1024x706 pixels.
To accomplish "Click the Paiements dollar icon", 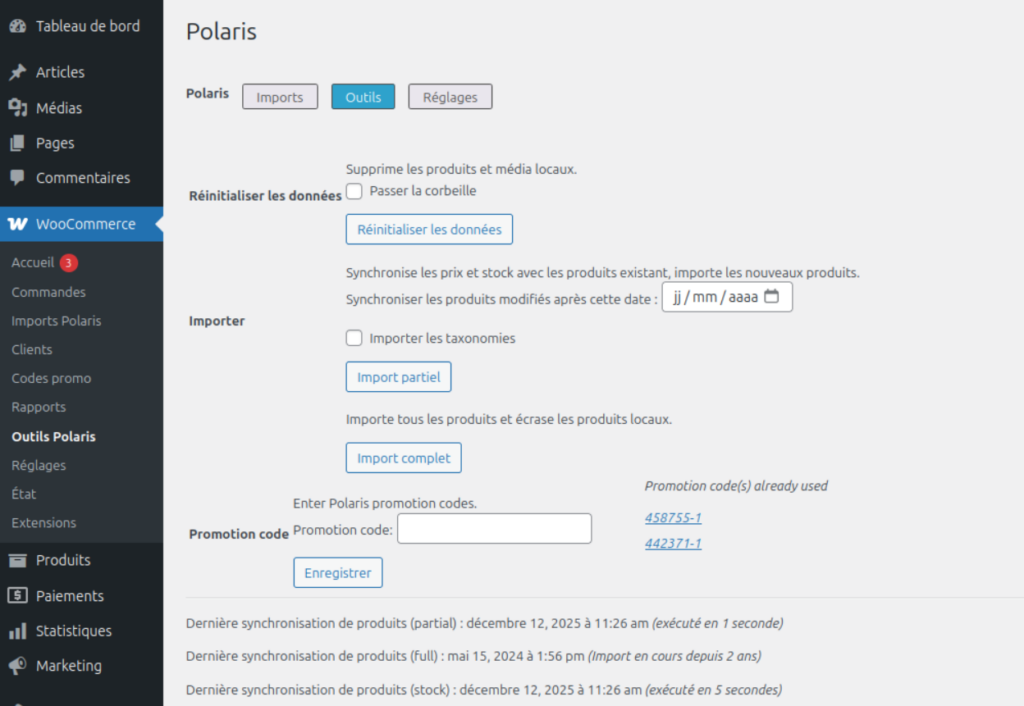I will [x=17, y=596].
